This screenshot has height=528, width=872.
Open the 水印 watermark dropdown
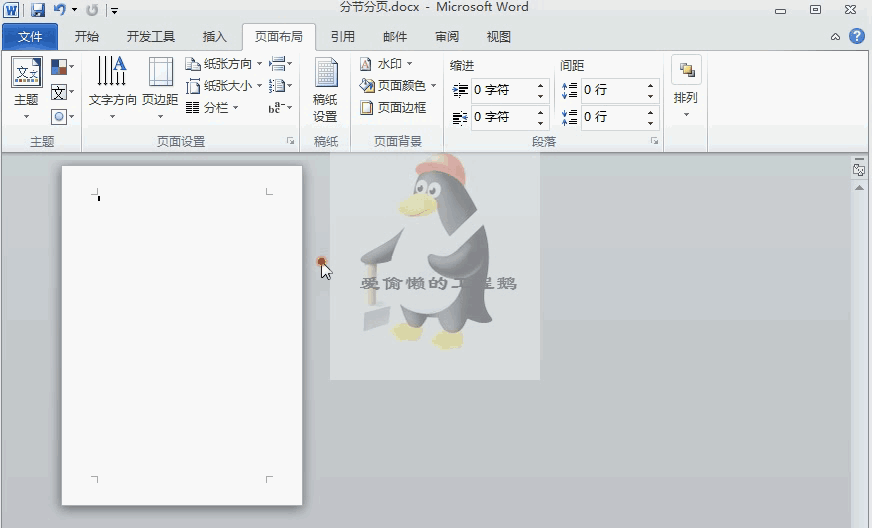[x=387, y=64]
